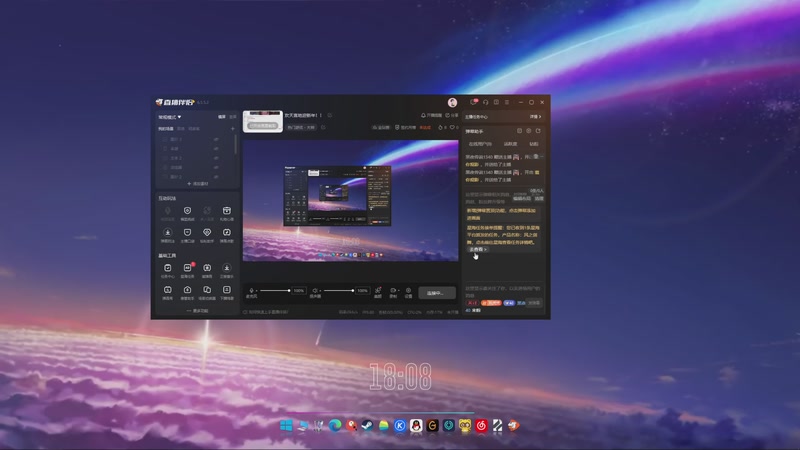This screenshot has width=800, height=450.
Task: Toggle visibility eye of the second source row
Action: click(x=216, y=148)
